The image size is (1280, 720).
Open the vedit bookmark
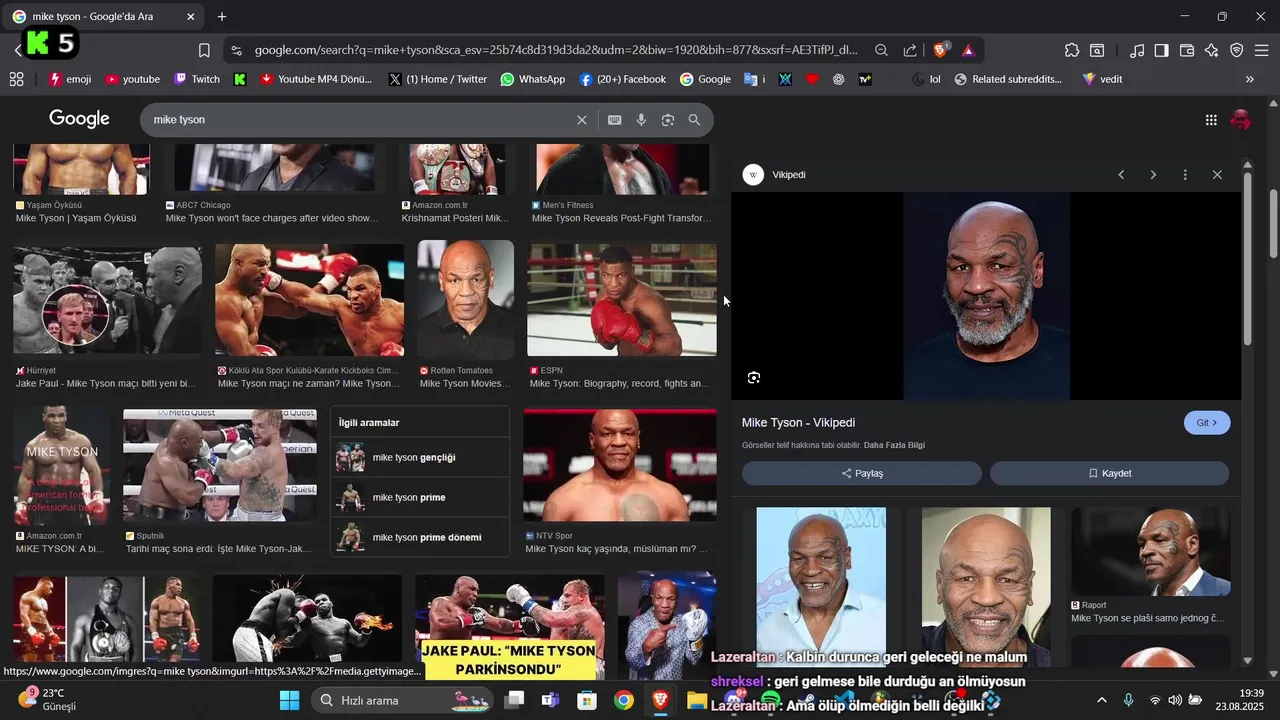pos(1102,79)
